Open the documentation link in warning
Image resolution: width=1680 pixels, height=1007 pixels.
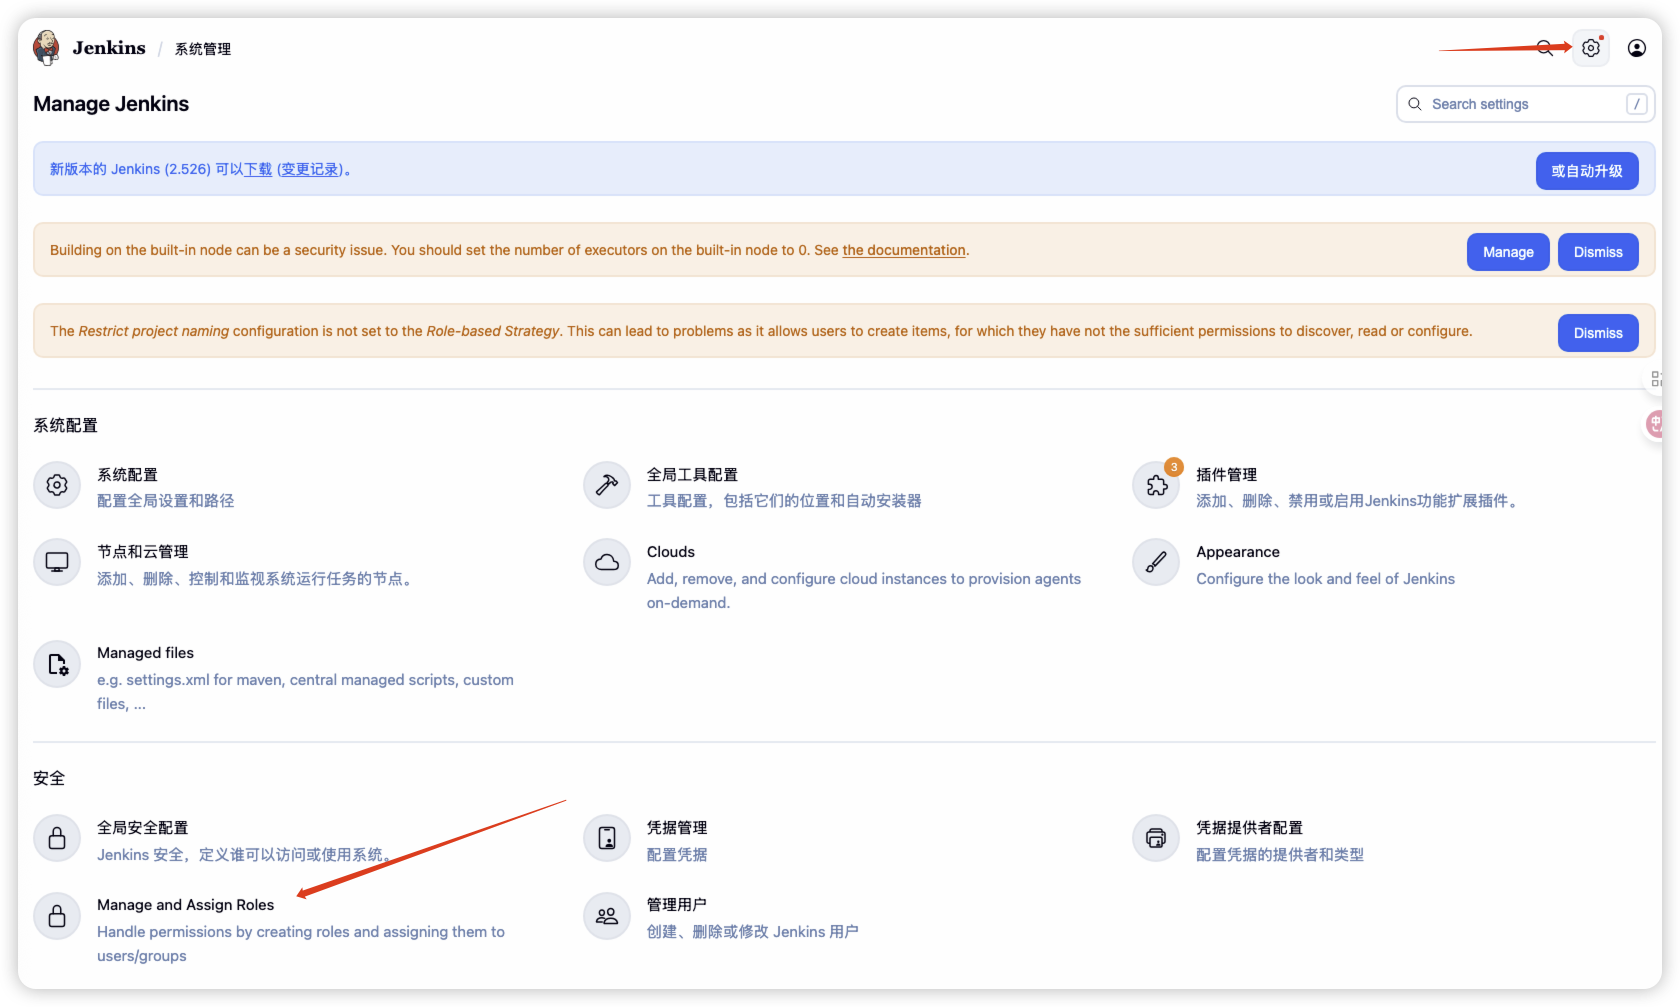pos(904,250)
